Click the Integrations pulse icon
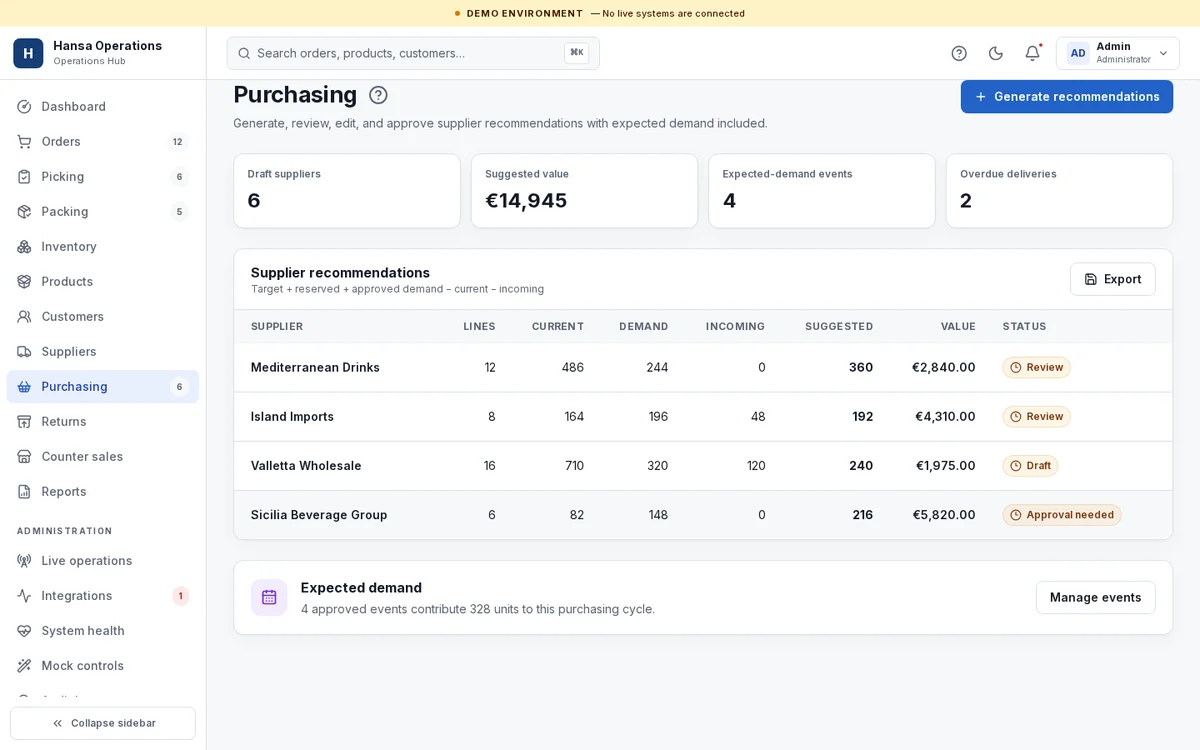Screen dimensions: 1200x750 pos(24,595)
